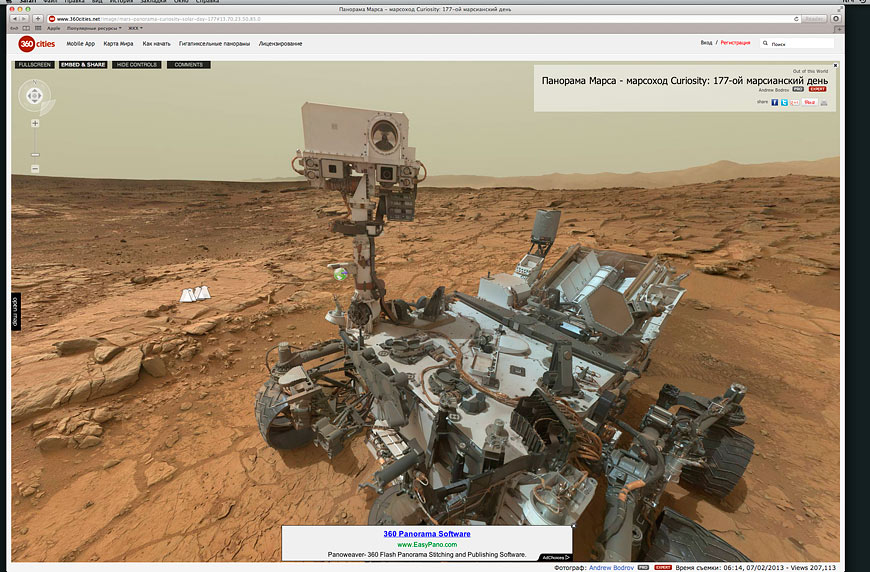The width and height of the screenshot is (870, 572).
Task: Zoom out with the minus button
Action: [35, 169]
